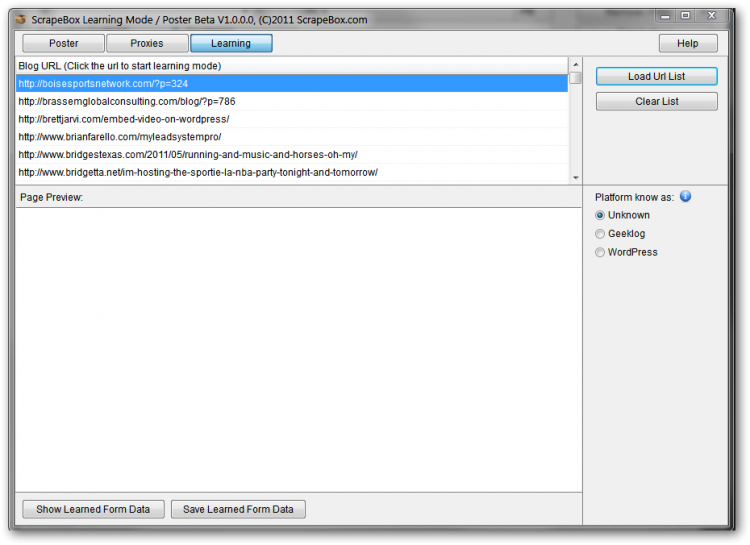
Task: Open the Help button
Action: click(x=688, y=44)
